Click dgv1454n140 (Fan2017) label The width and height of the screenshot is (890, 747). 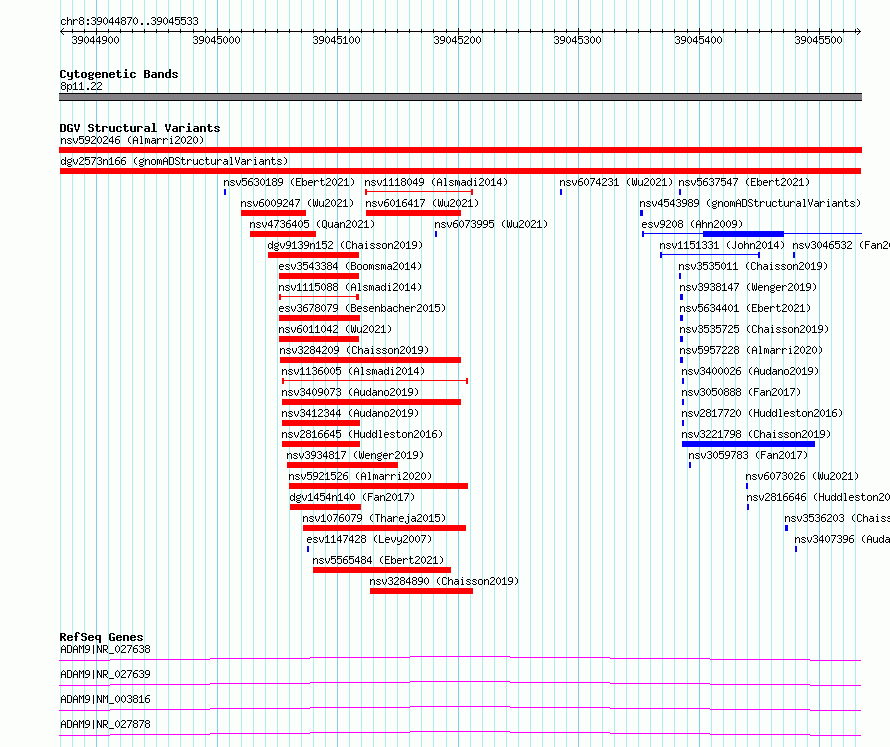point(352,497)
